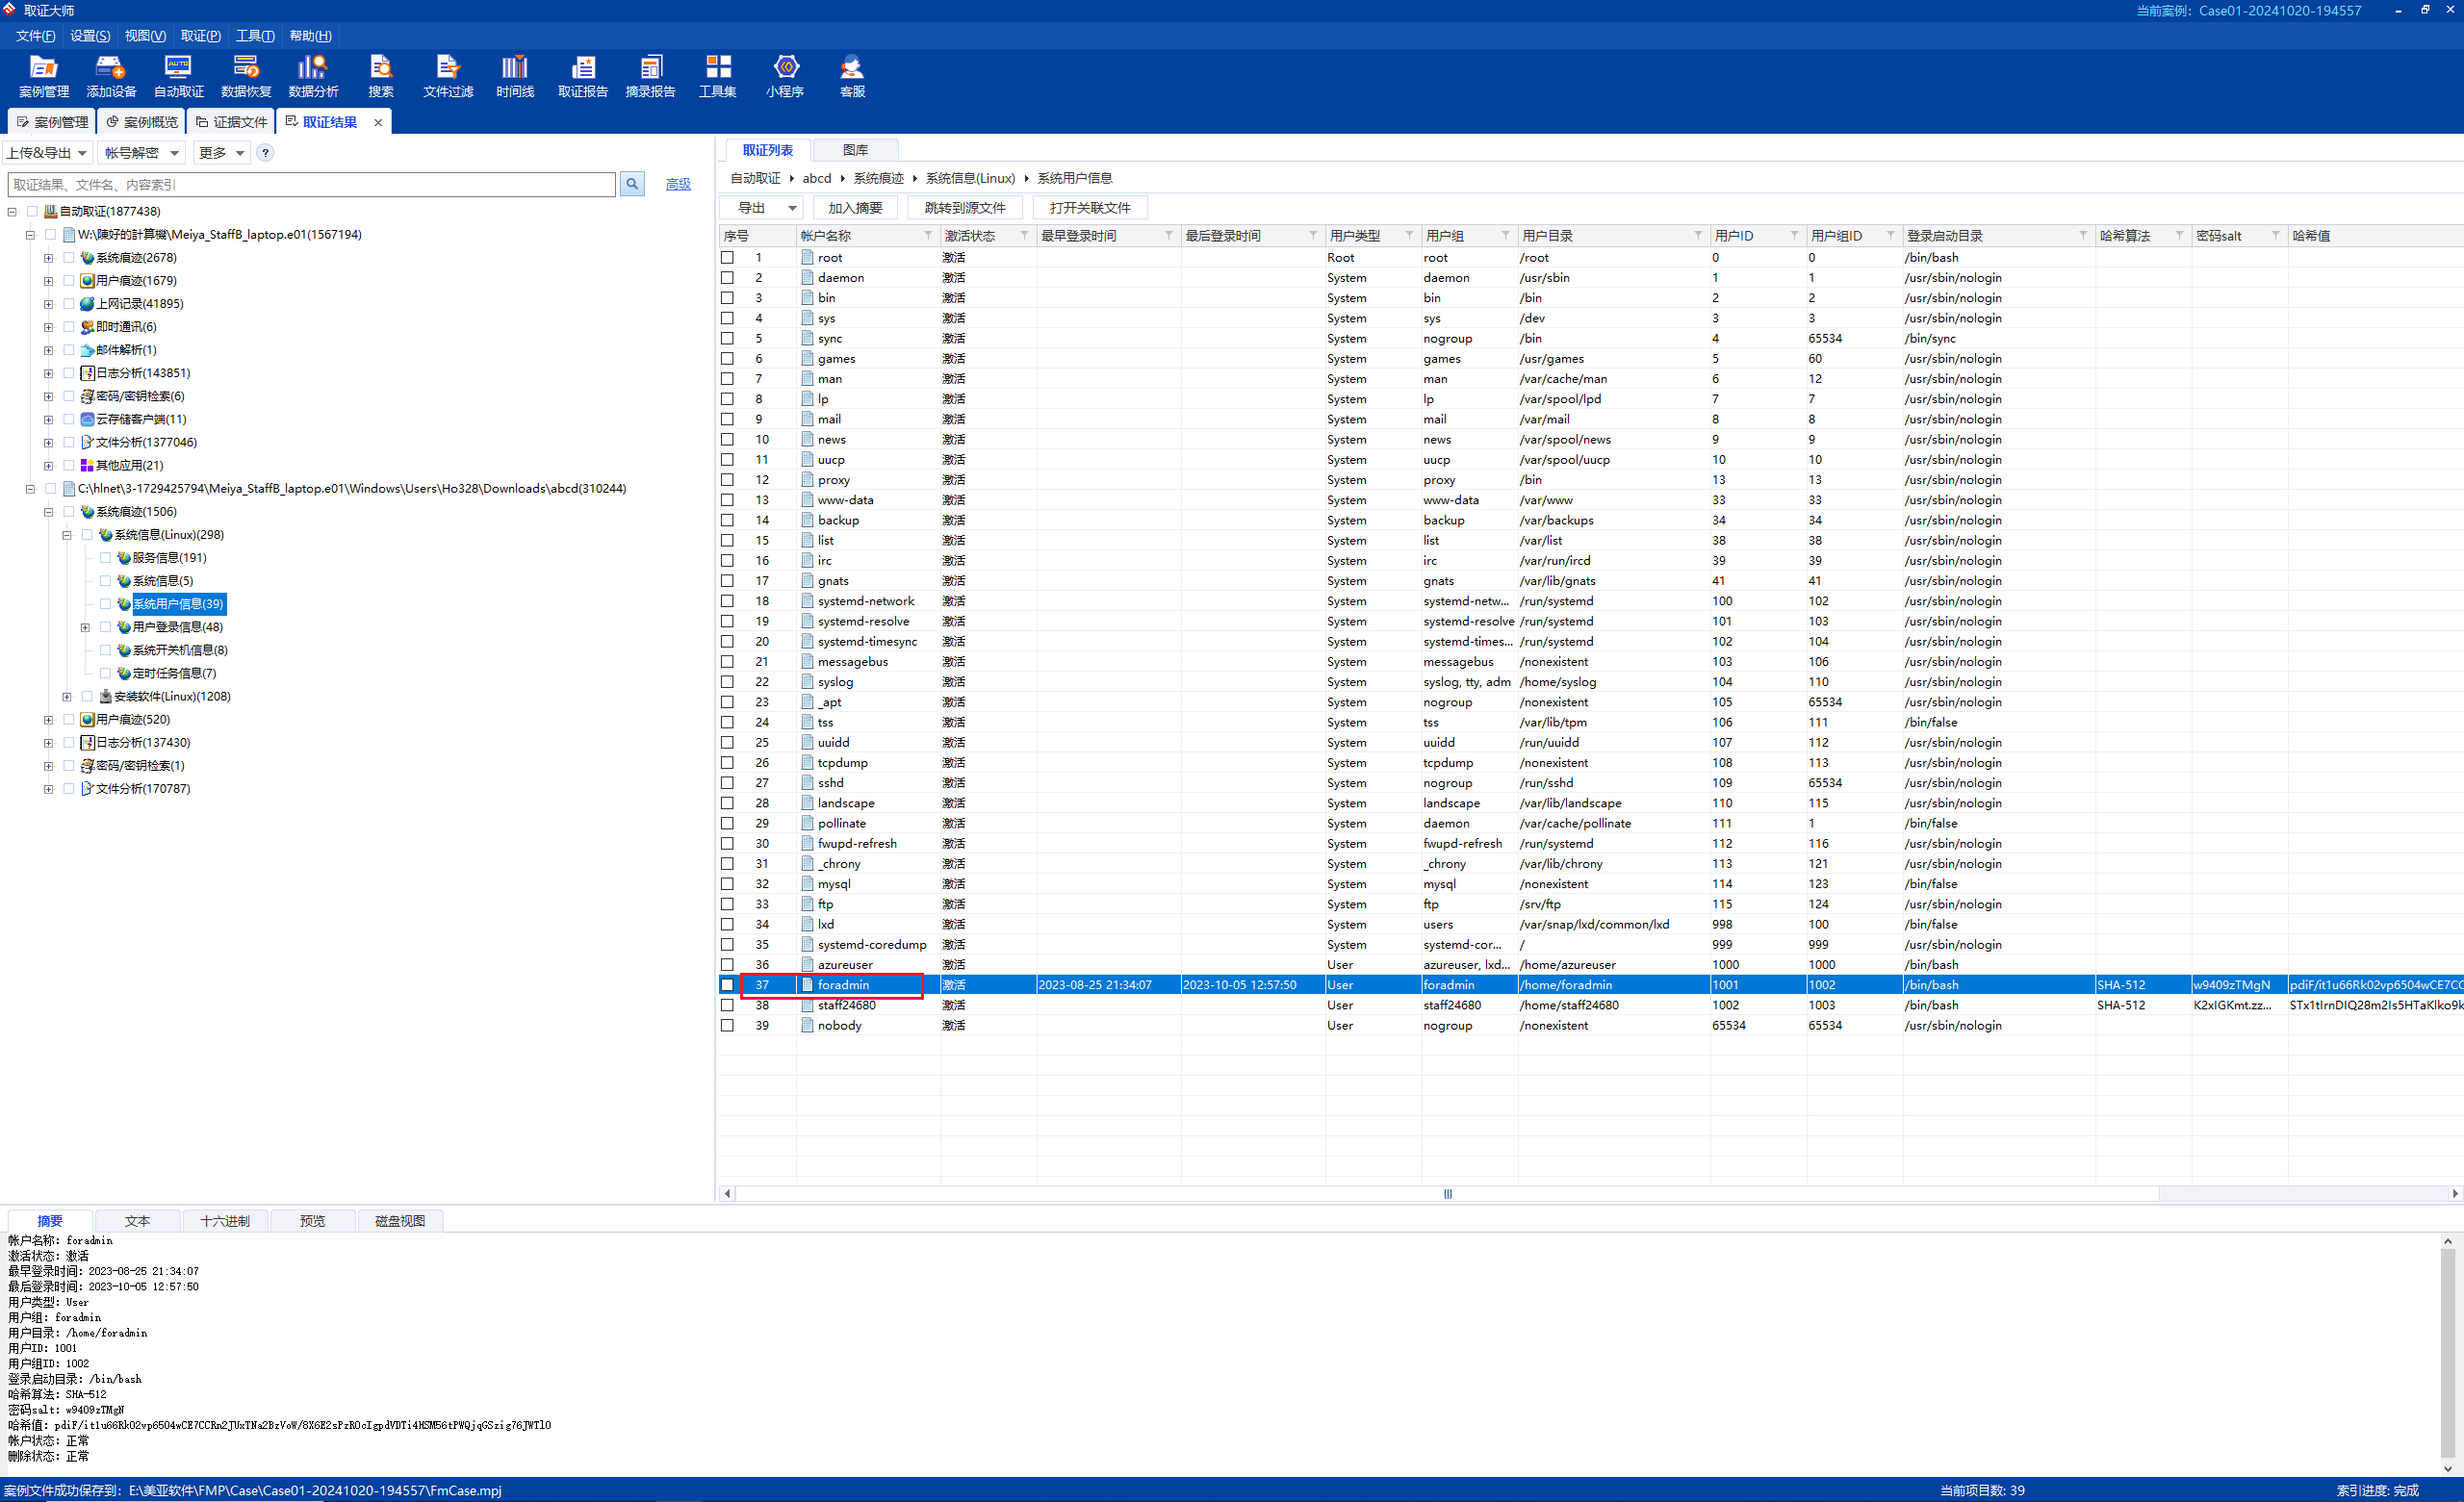Viewport: 2464px width, 1502px height.
Task: Tick the 系统用户信息(39) tree checkbox
Action: click(x=105, y=603)
